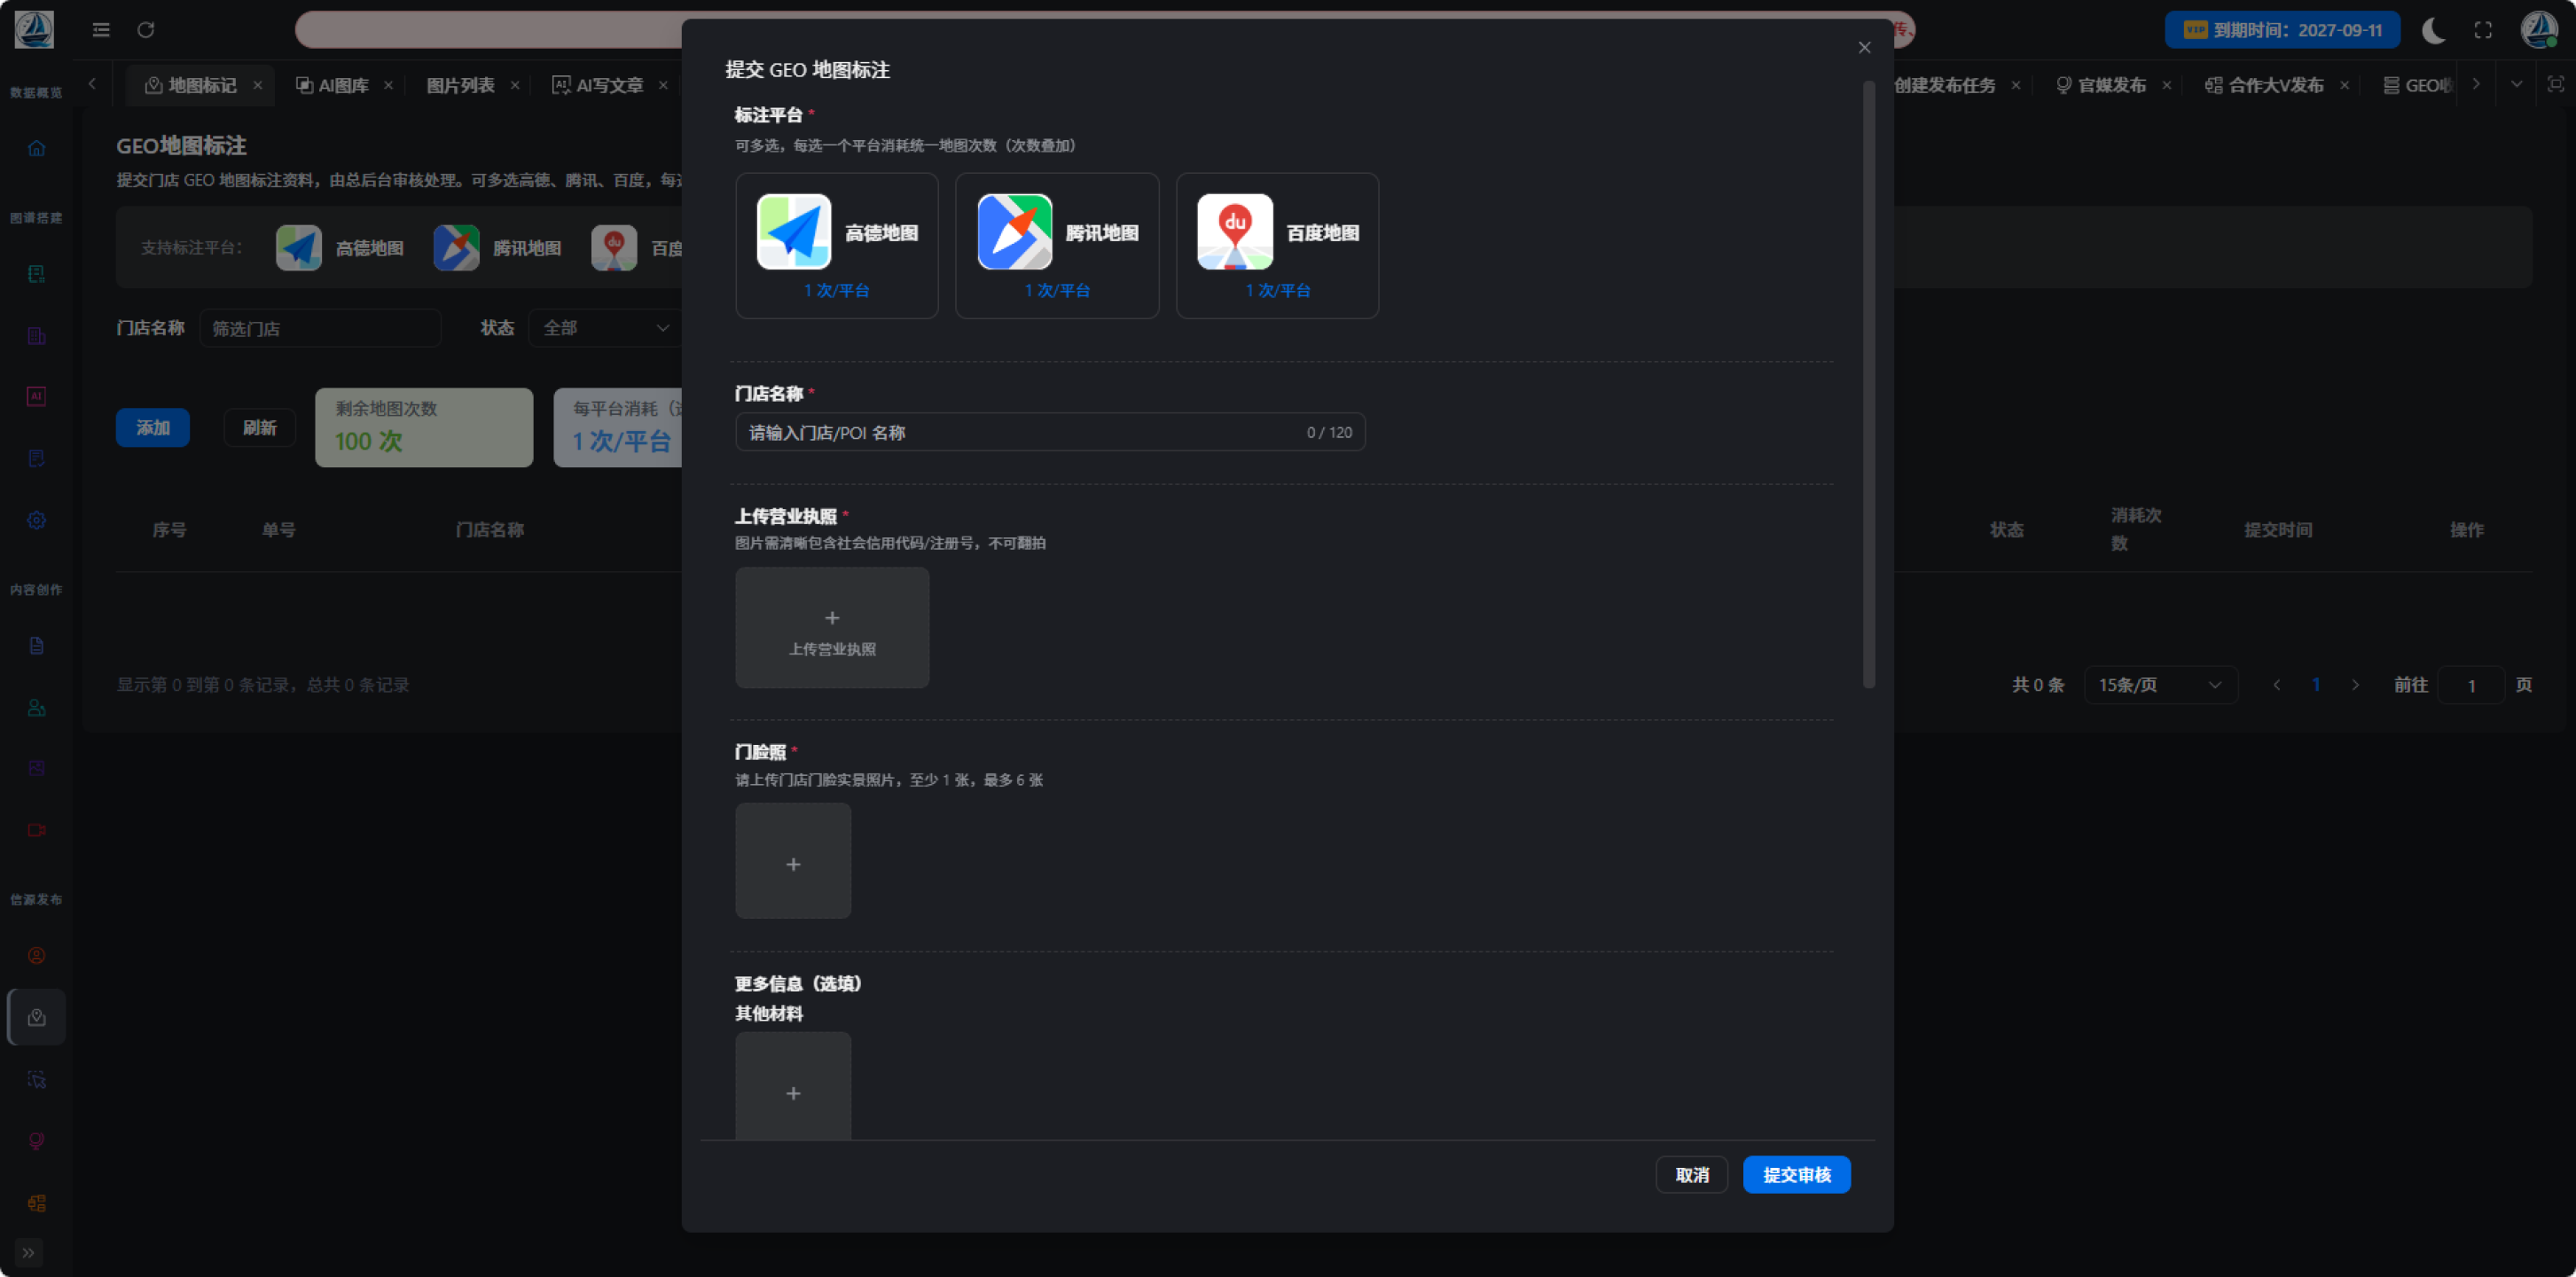Open the 状态 全部 dropdown
The height and width of the screenshot is (1277, 2576).
pyautogui.click(x=604, y=328)
